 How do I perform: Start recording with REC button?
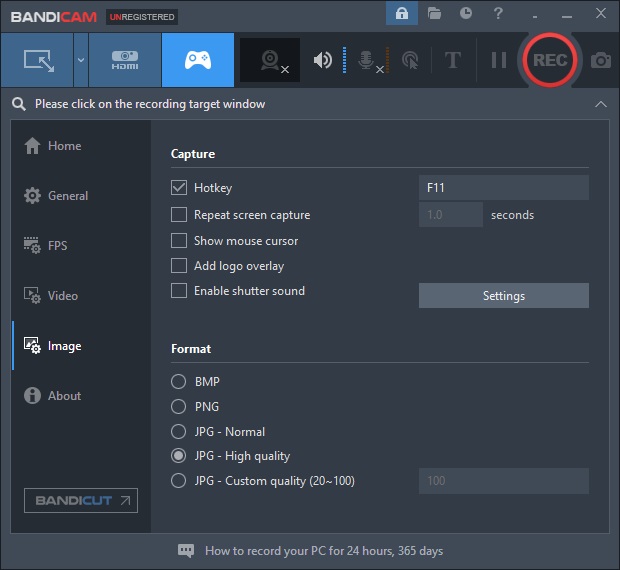[x=550, y=60]
